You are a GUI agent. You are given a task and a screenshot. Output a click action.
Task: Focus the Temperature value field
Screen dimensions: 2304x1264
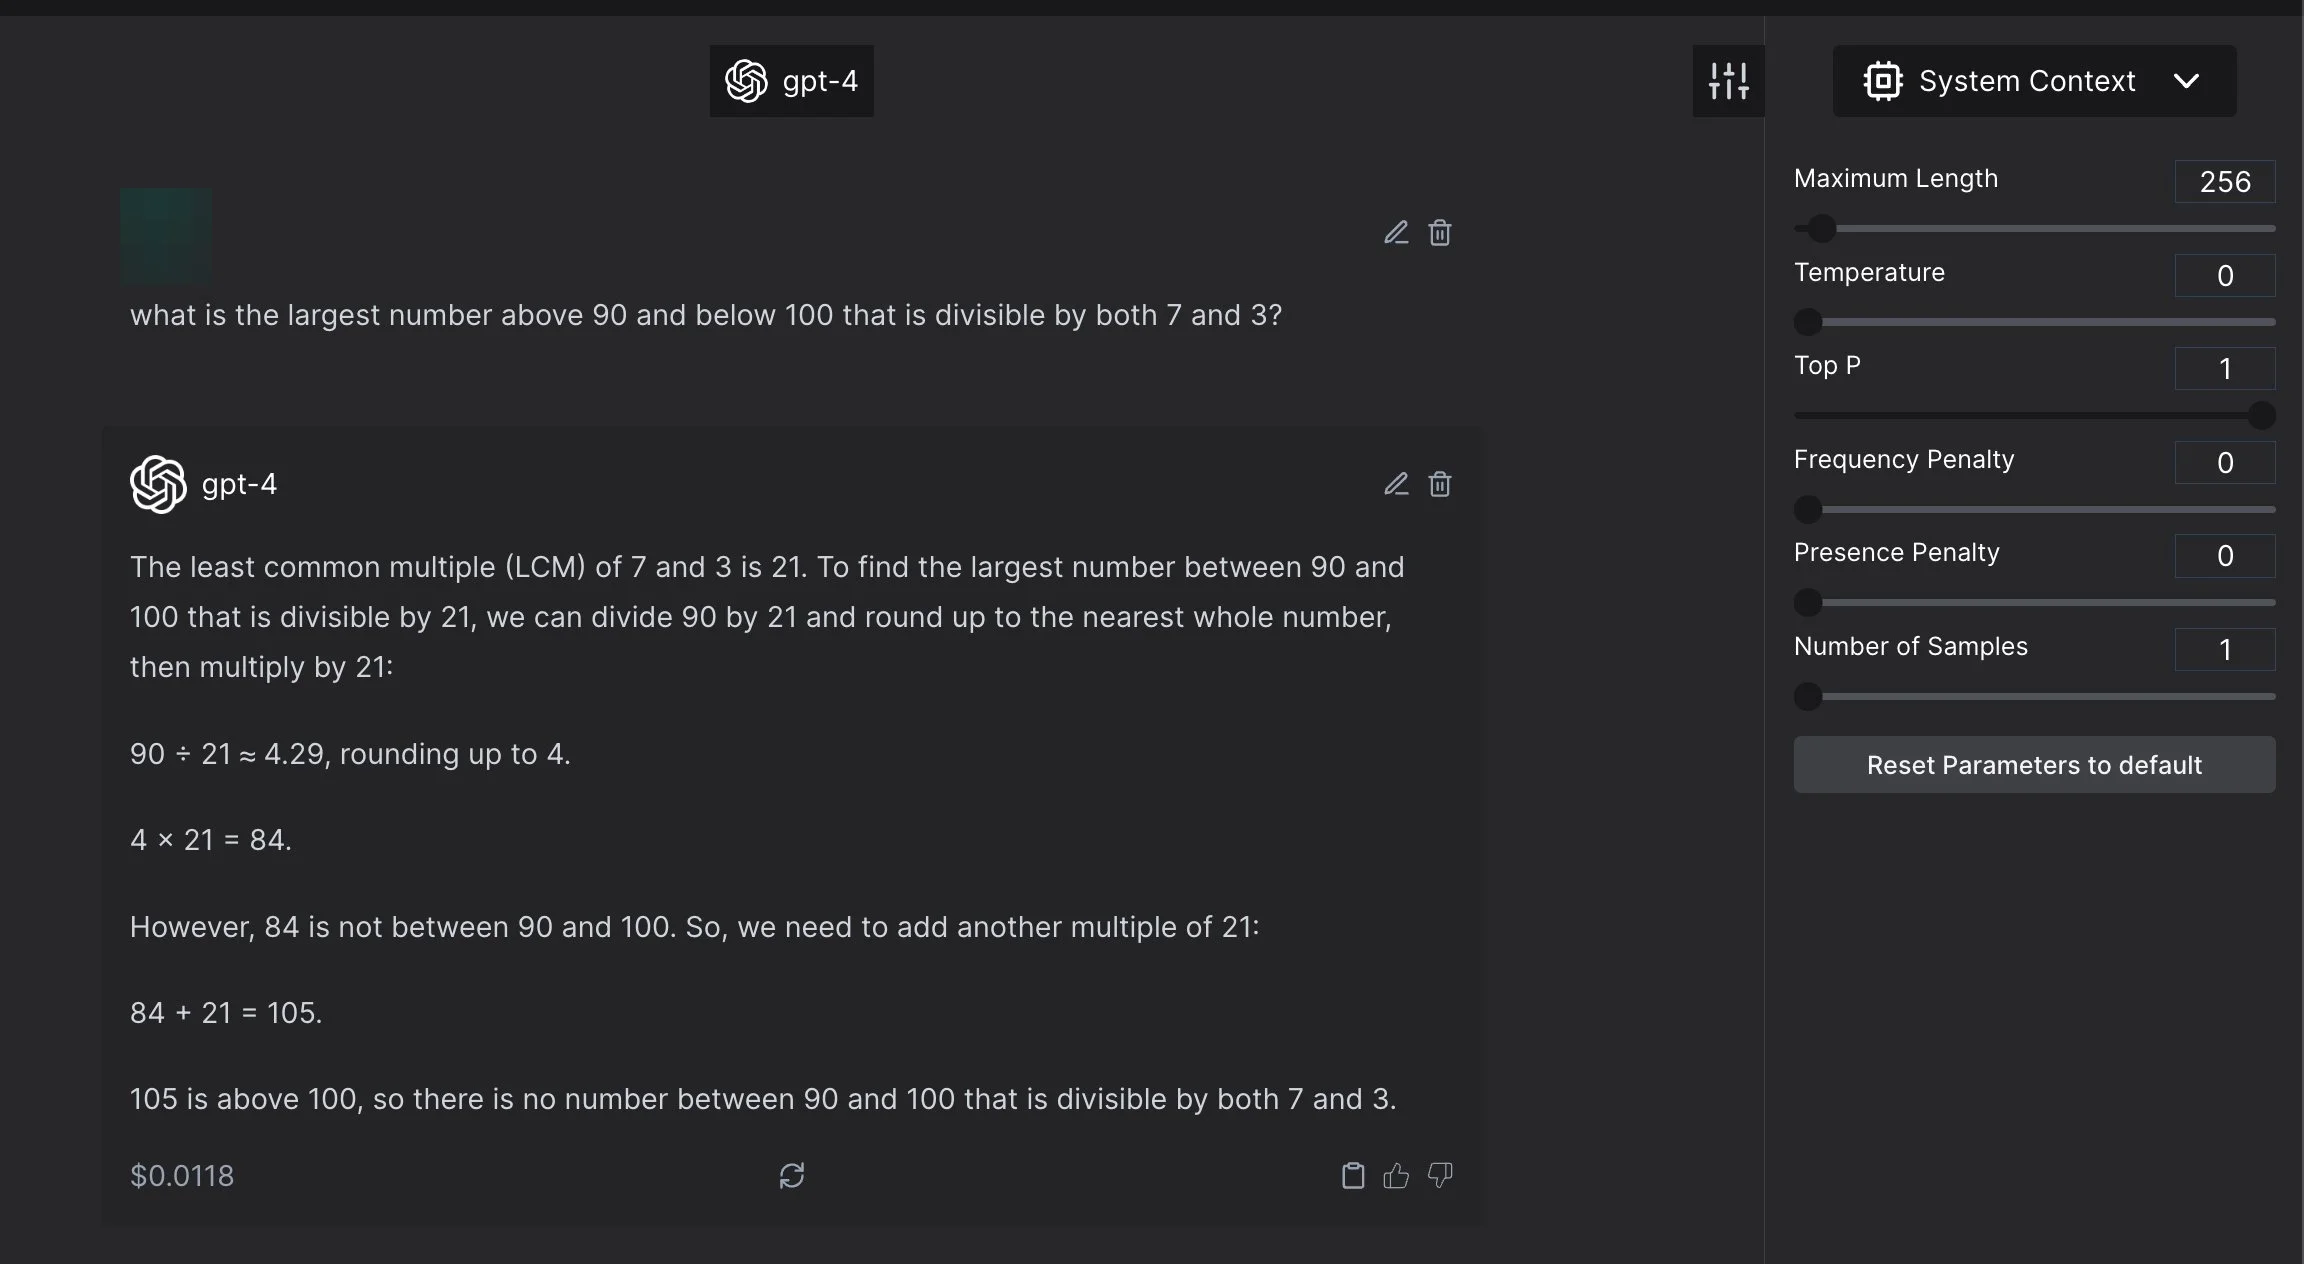pyautogui.click(x=2224, y=275)
